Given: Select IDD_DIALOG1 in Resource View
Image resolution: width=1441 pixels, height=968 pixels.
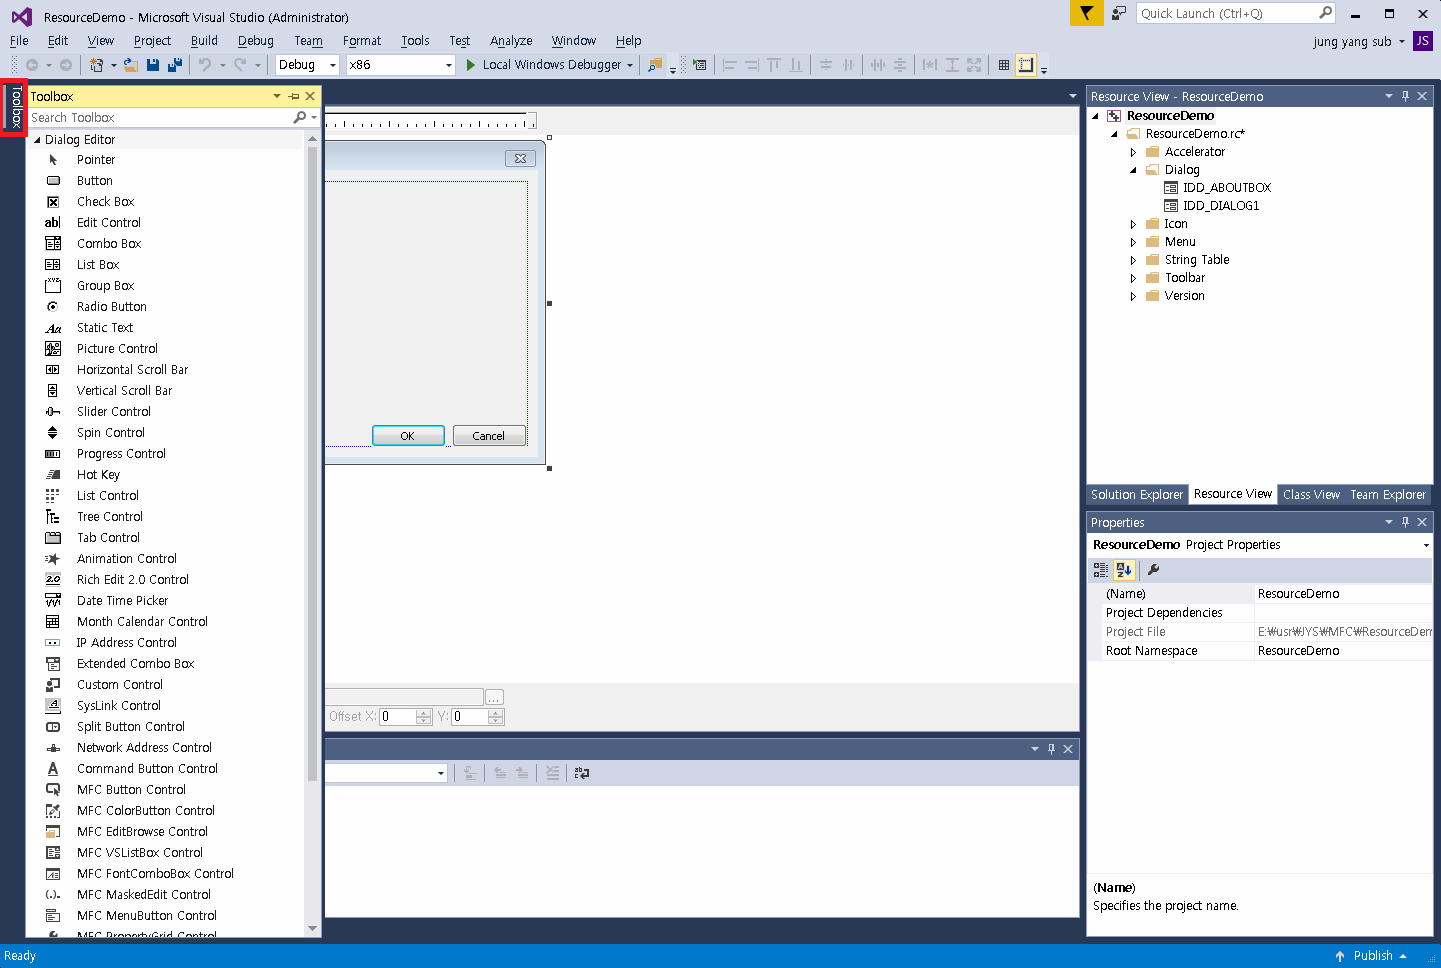Looking at the screenshot, I should tap(1221, 206).
